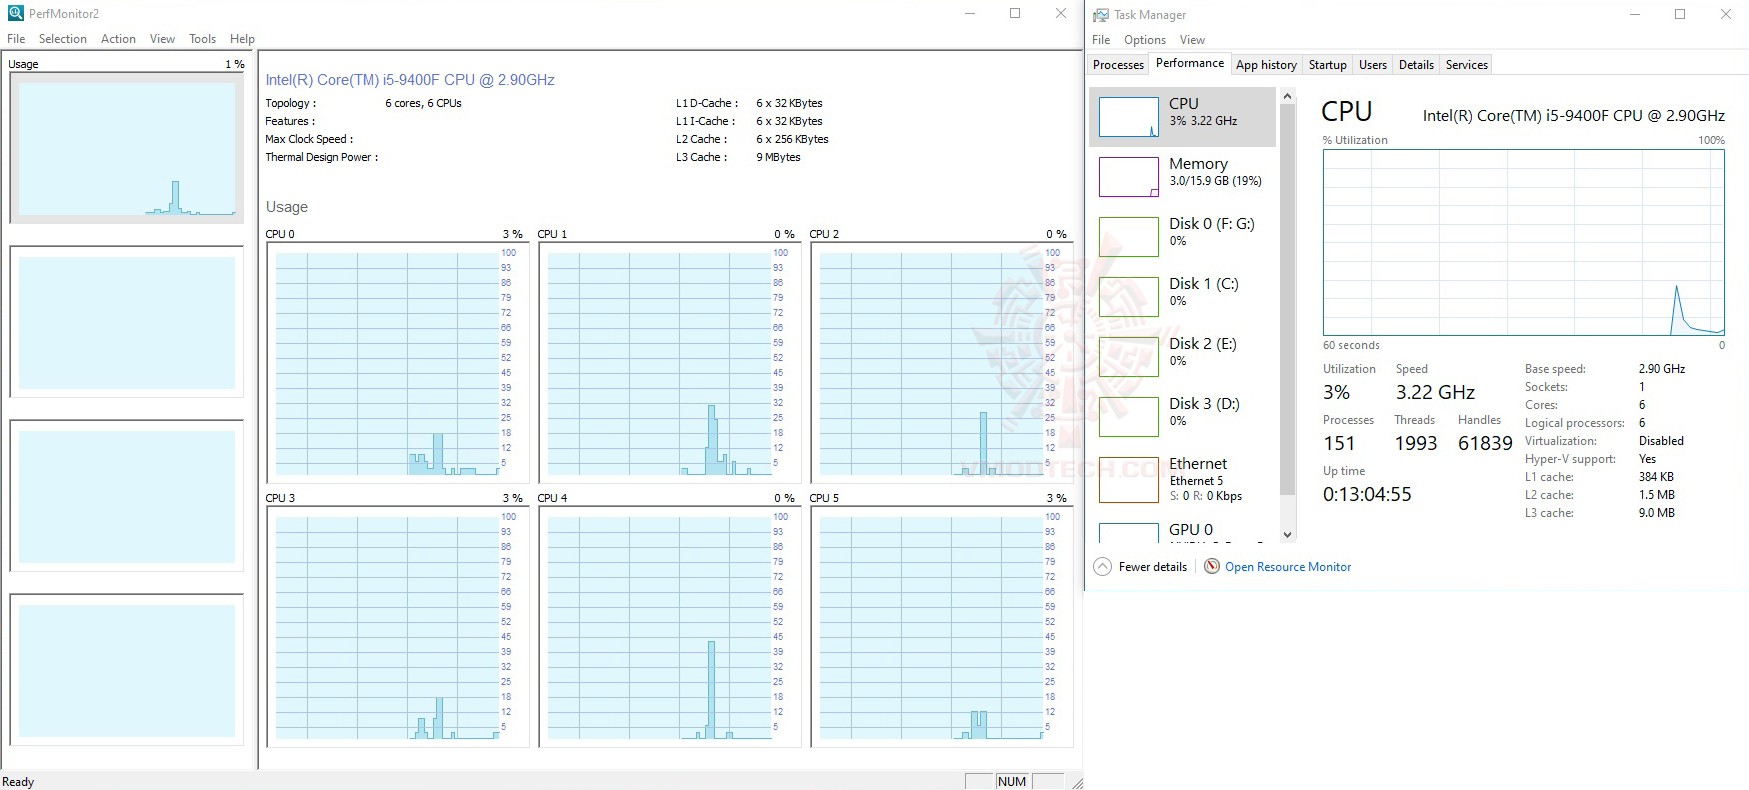Image resolution: width=1749 pixels, height=790 pixels.
Task: Click L2 Cache '6 x 256 KBytes' value
Action: pyautogui.click(x=792, y=139)
